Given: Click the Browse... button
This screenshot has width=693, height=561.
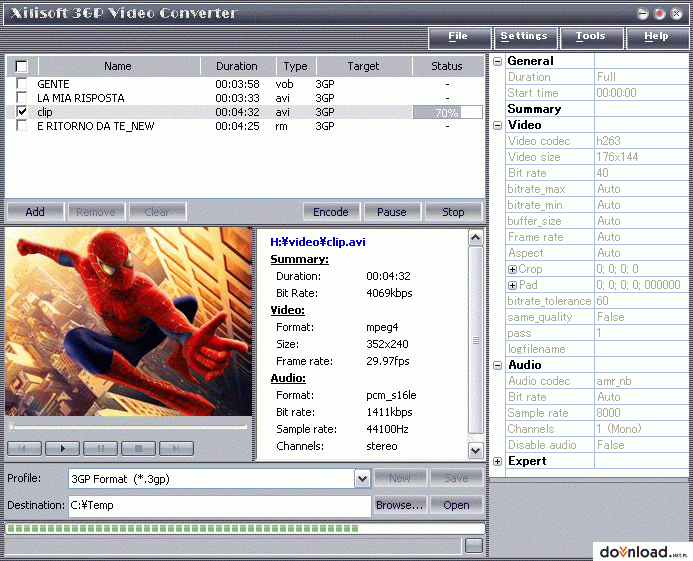Looking at the screenshot, I should (400, 505).
